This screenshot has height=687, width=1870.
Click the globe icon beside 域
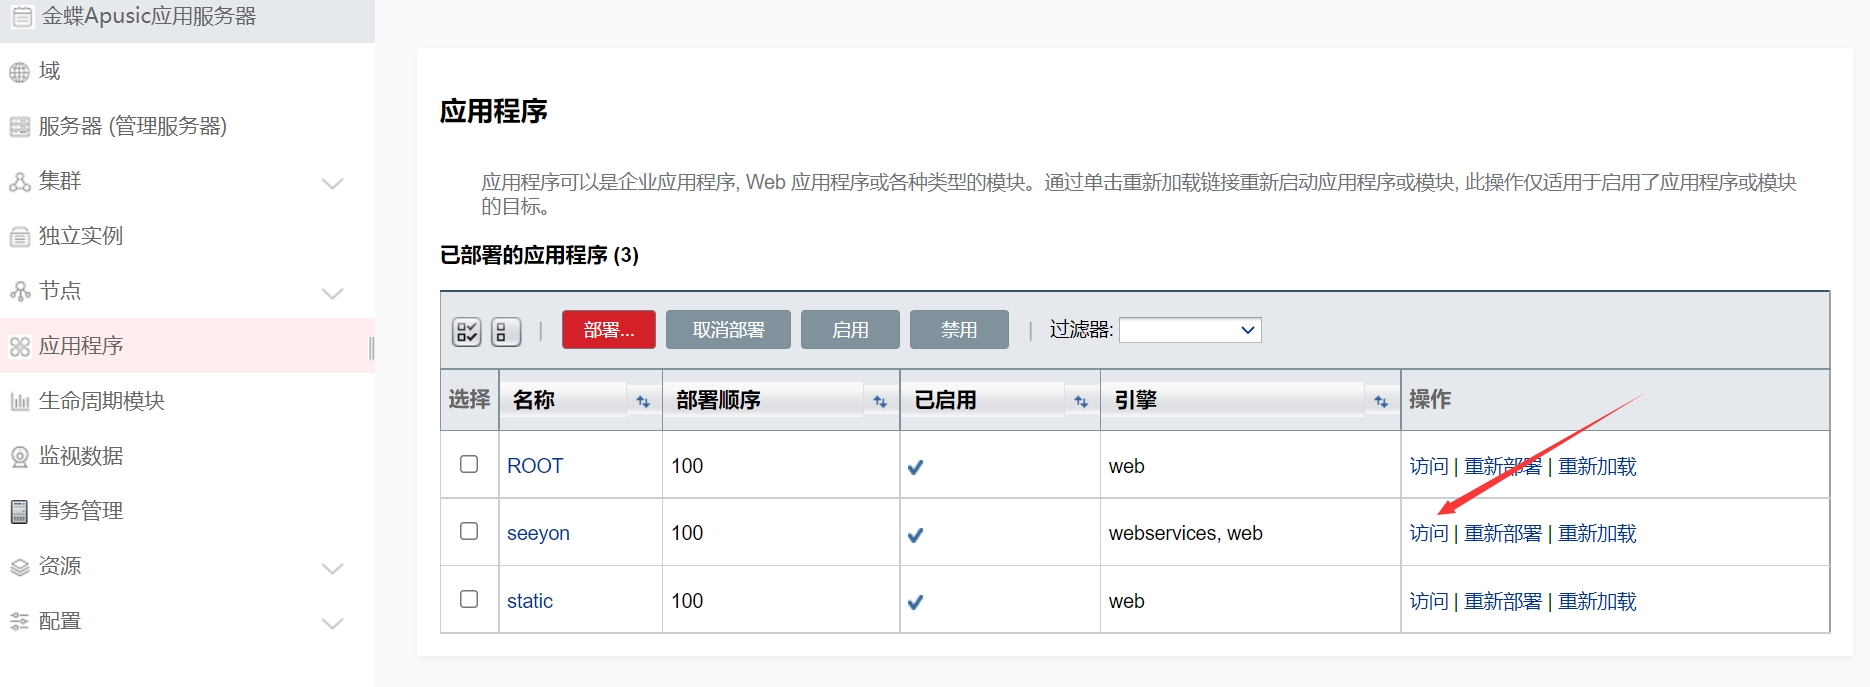tap(20, 72)
